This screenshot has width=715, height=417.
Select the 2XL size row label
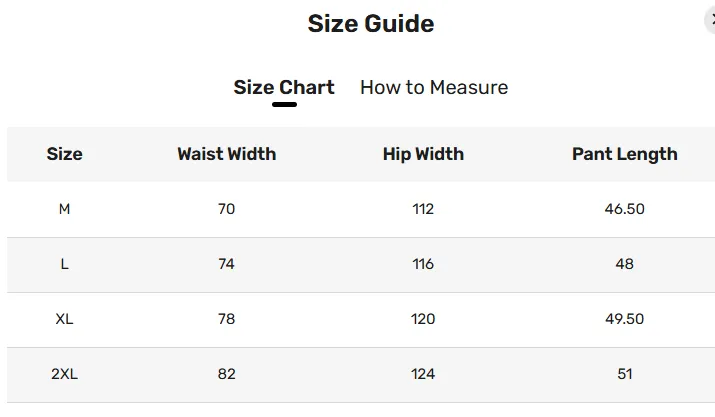tap(64, 374)
